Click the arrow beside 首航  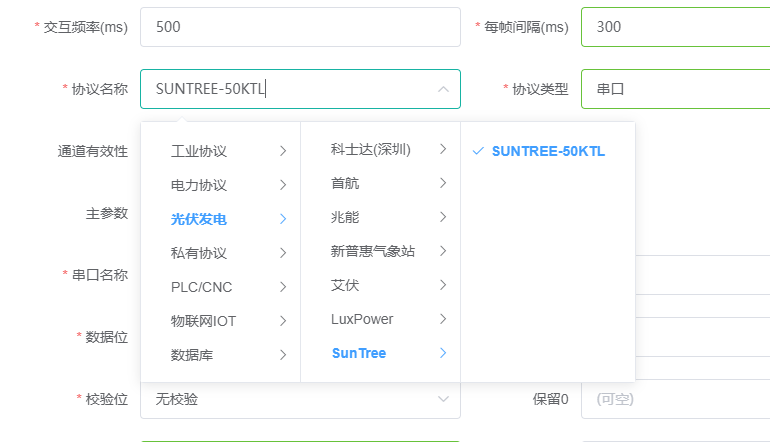click(x=443, y=183)
